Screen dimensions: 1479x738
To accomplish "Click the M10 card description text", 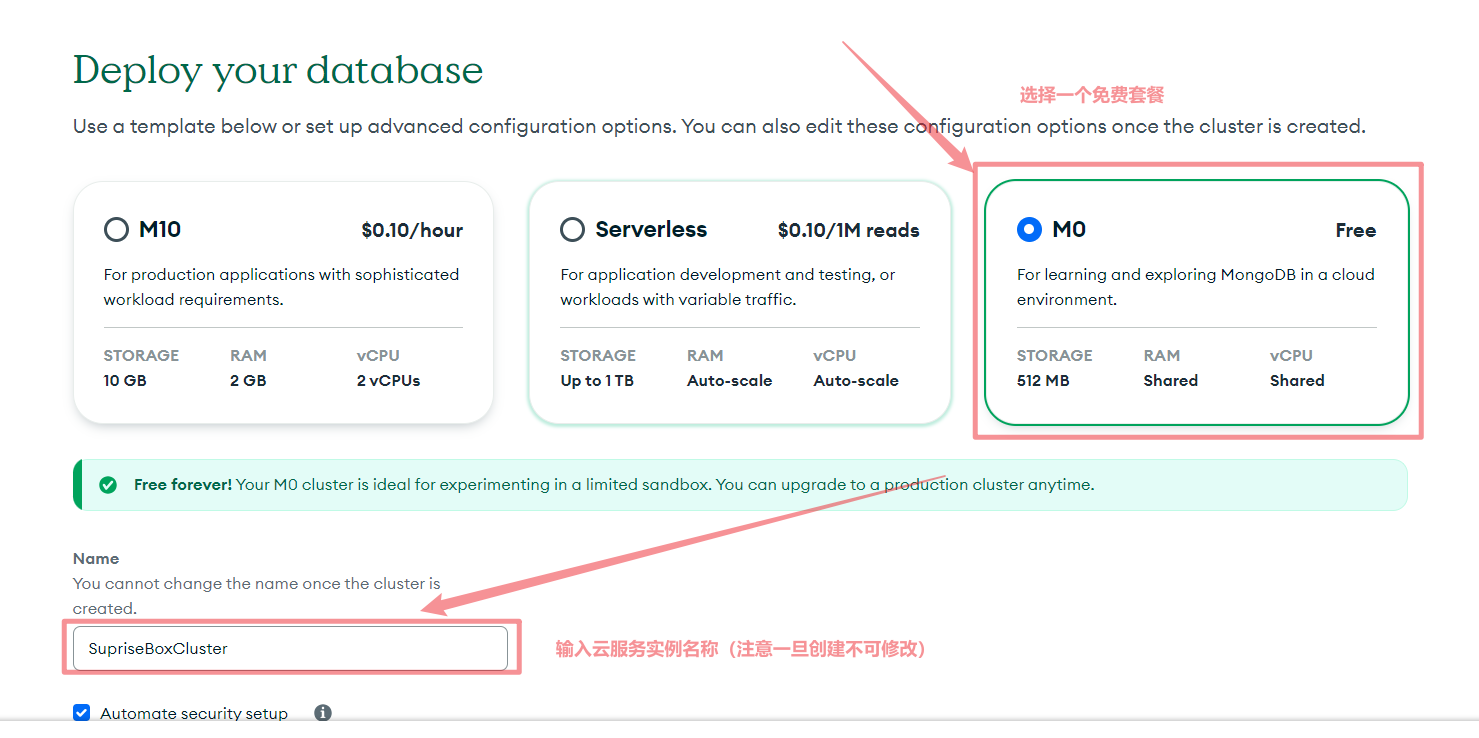I will click(x=281, y=287).
